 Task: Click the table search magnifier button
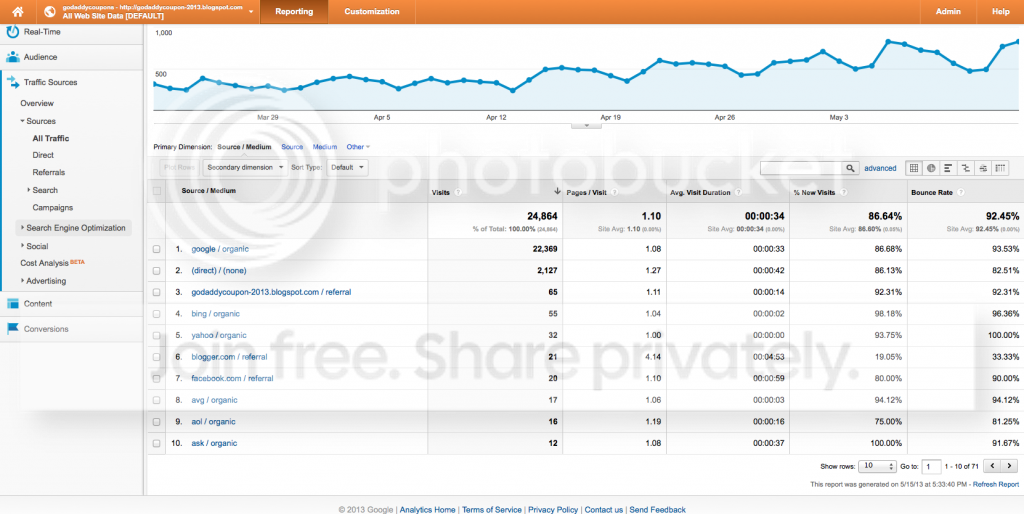[x=850, y=168]
